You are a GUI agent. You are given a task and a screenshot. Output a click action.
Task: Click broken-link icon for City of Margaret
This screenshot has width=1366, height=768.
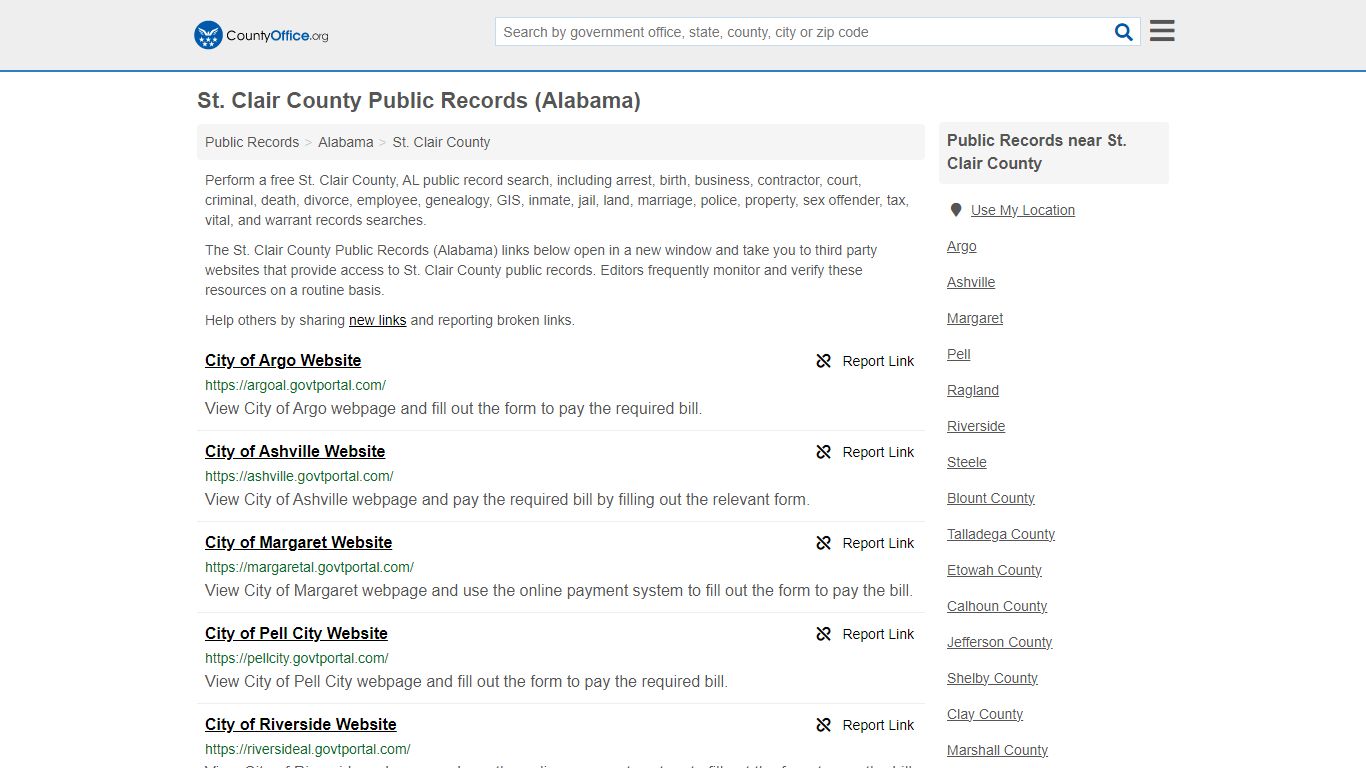(823, 543)
